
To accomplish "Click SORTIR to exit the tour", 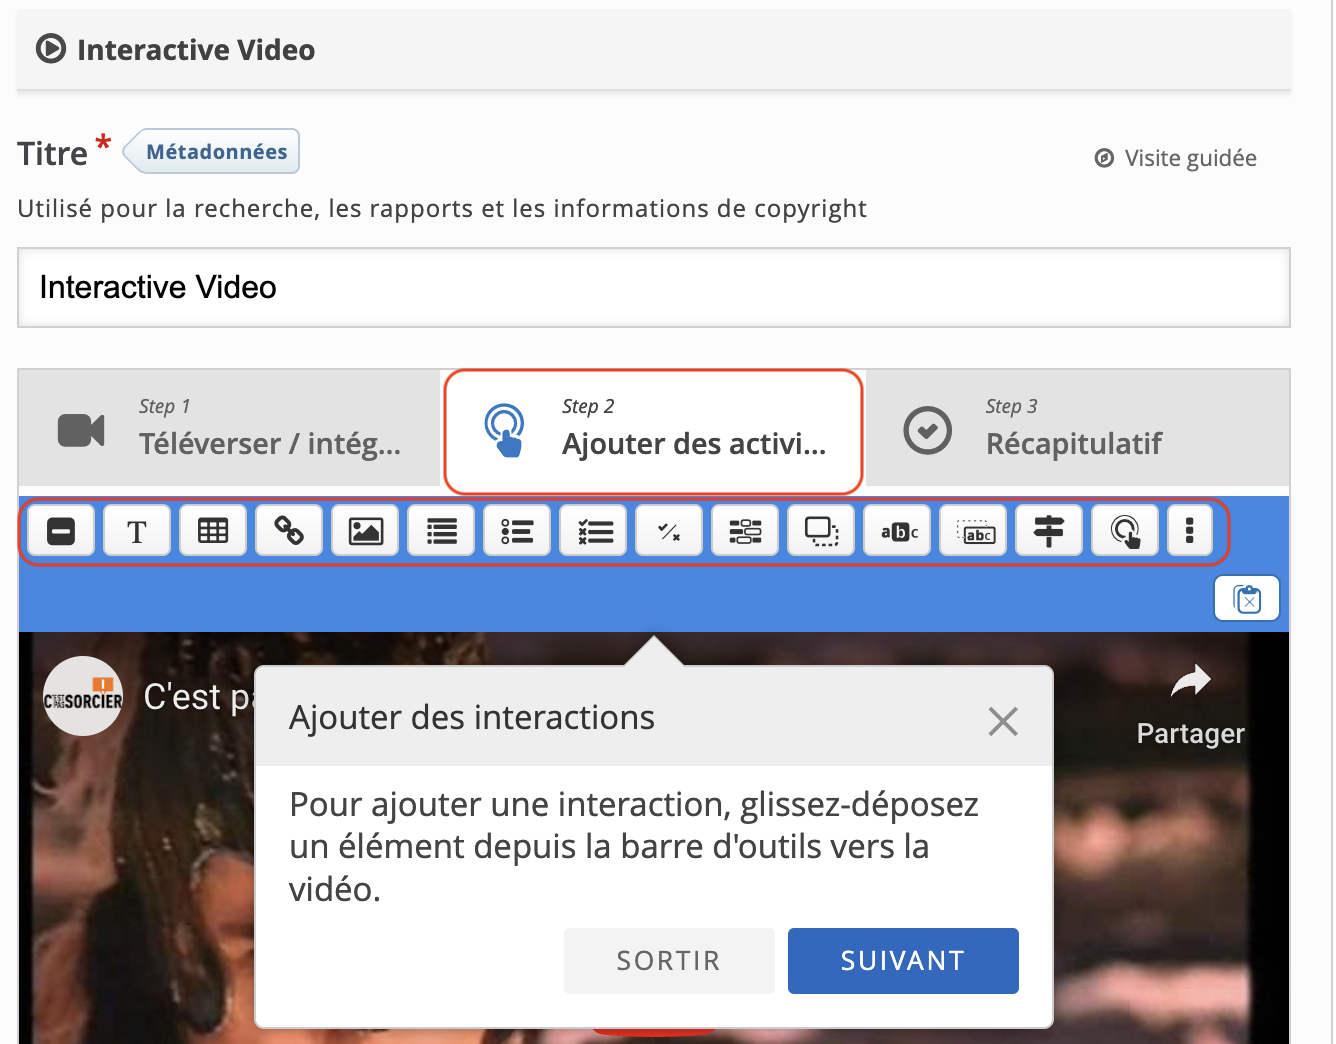I will [668, 961].
